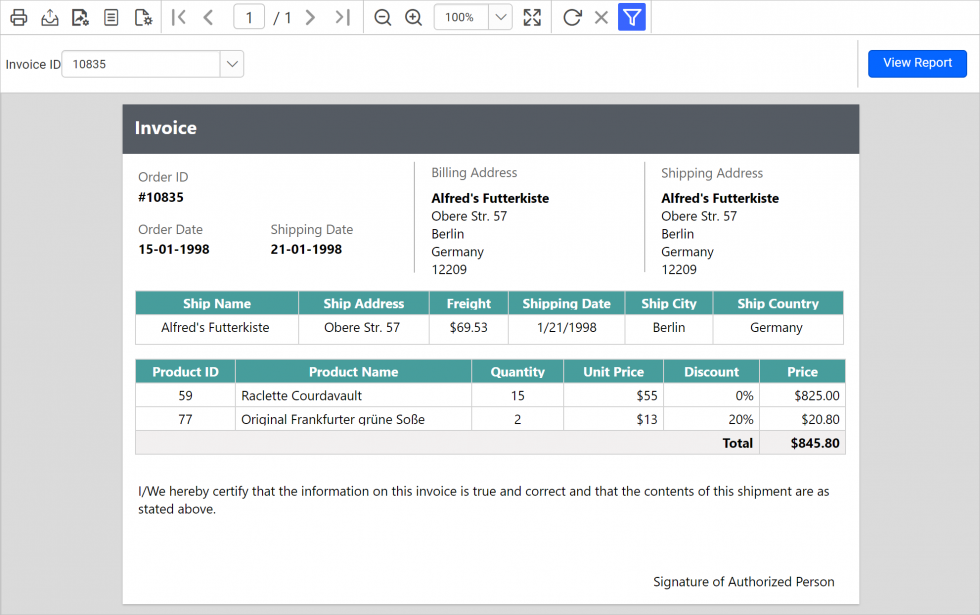Refresh the report
The image size is (980, 615).
(572, 18)
